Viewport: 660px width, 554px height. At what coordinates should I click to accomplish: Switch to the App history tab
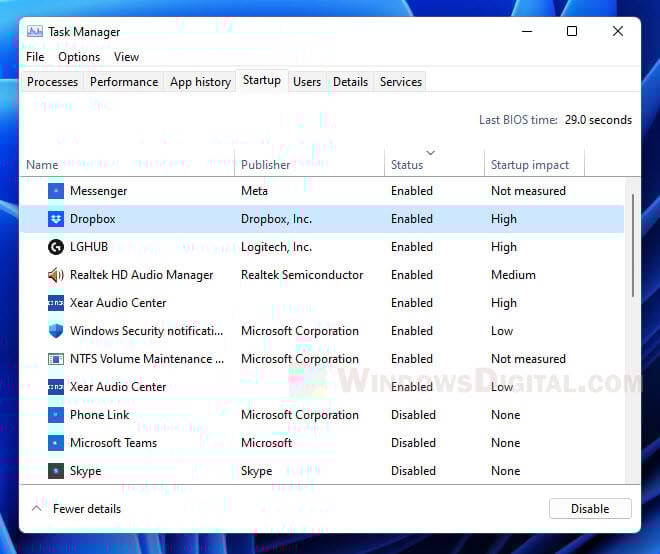pos(200,82)
